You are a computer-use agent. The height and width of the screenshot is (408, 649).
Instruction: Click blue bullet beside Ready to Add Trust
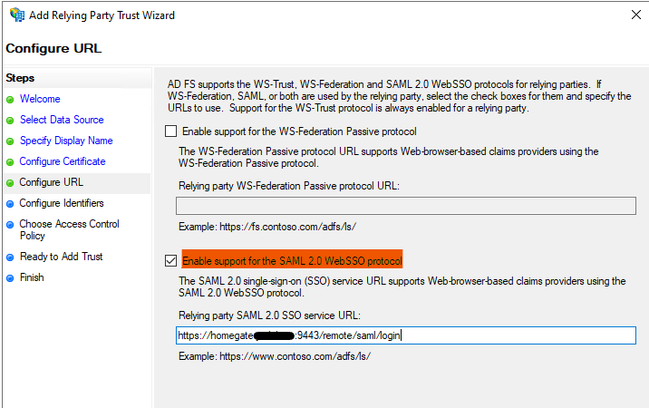tap(10, 257)
